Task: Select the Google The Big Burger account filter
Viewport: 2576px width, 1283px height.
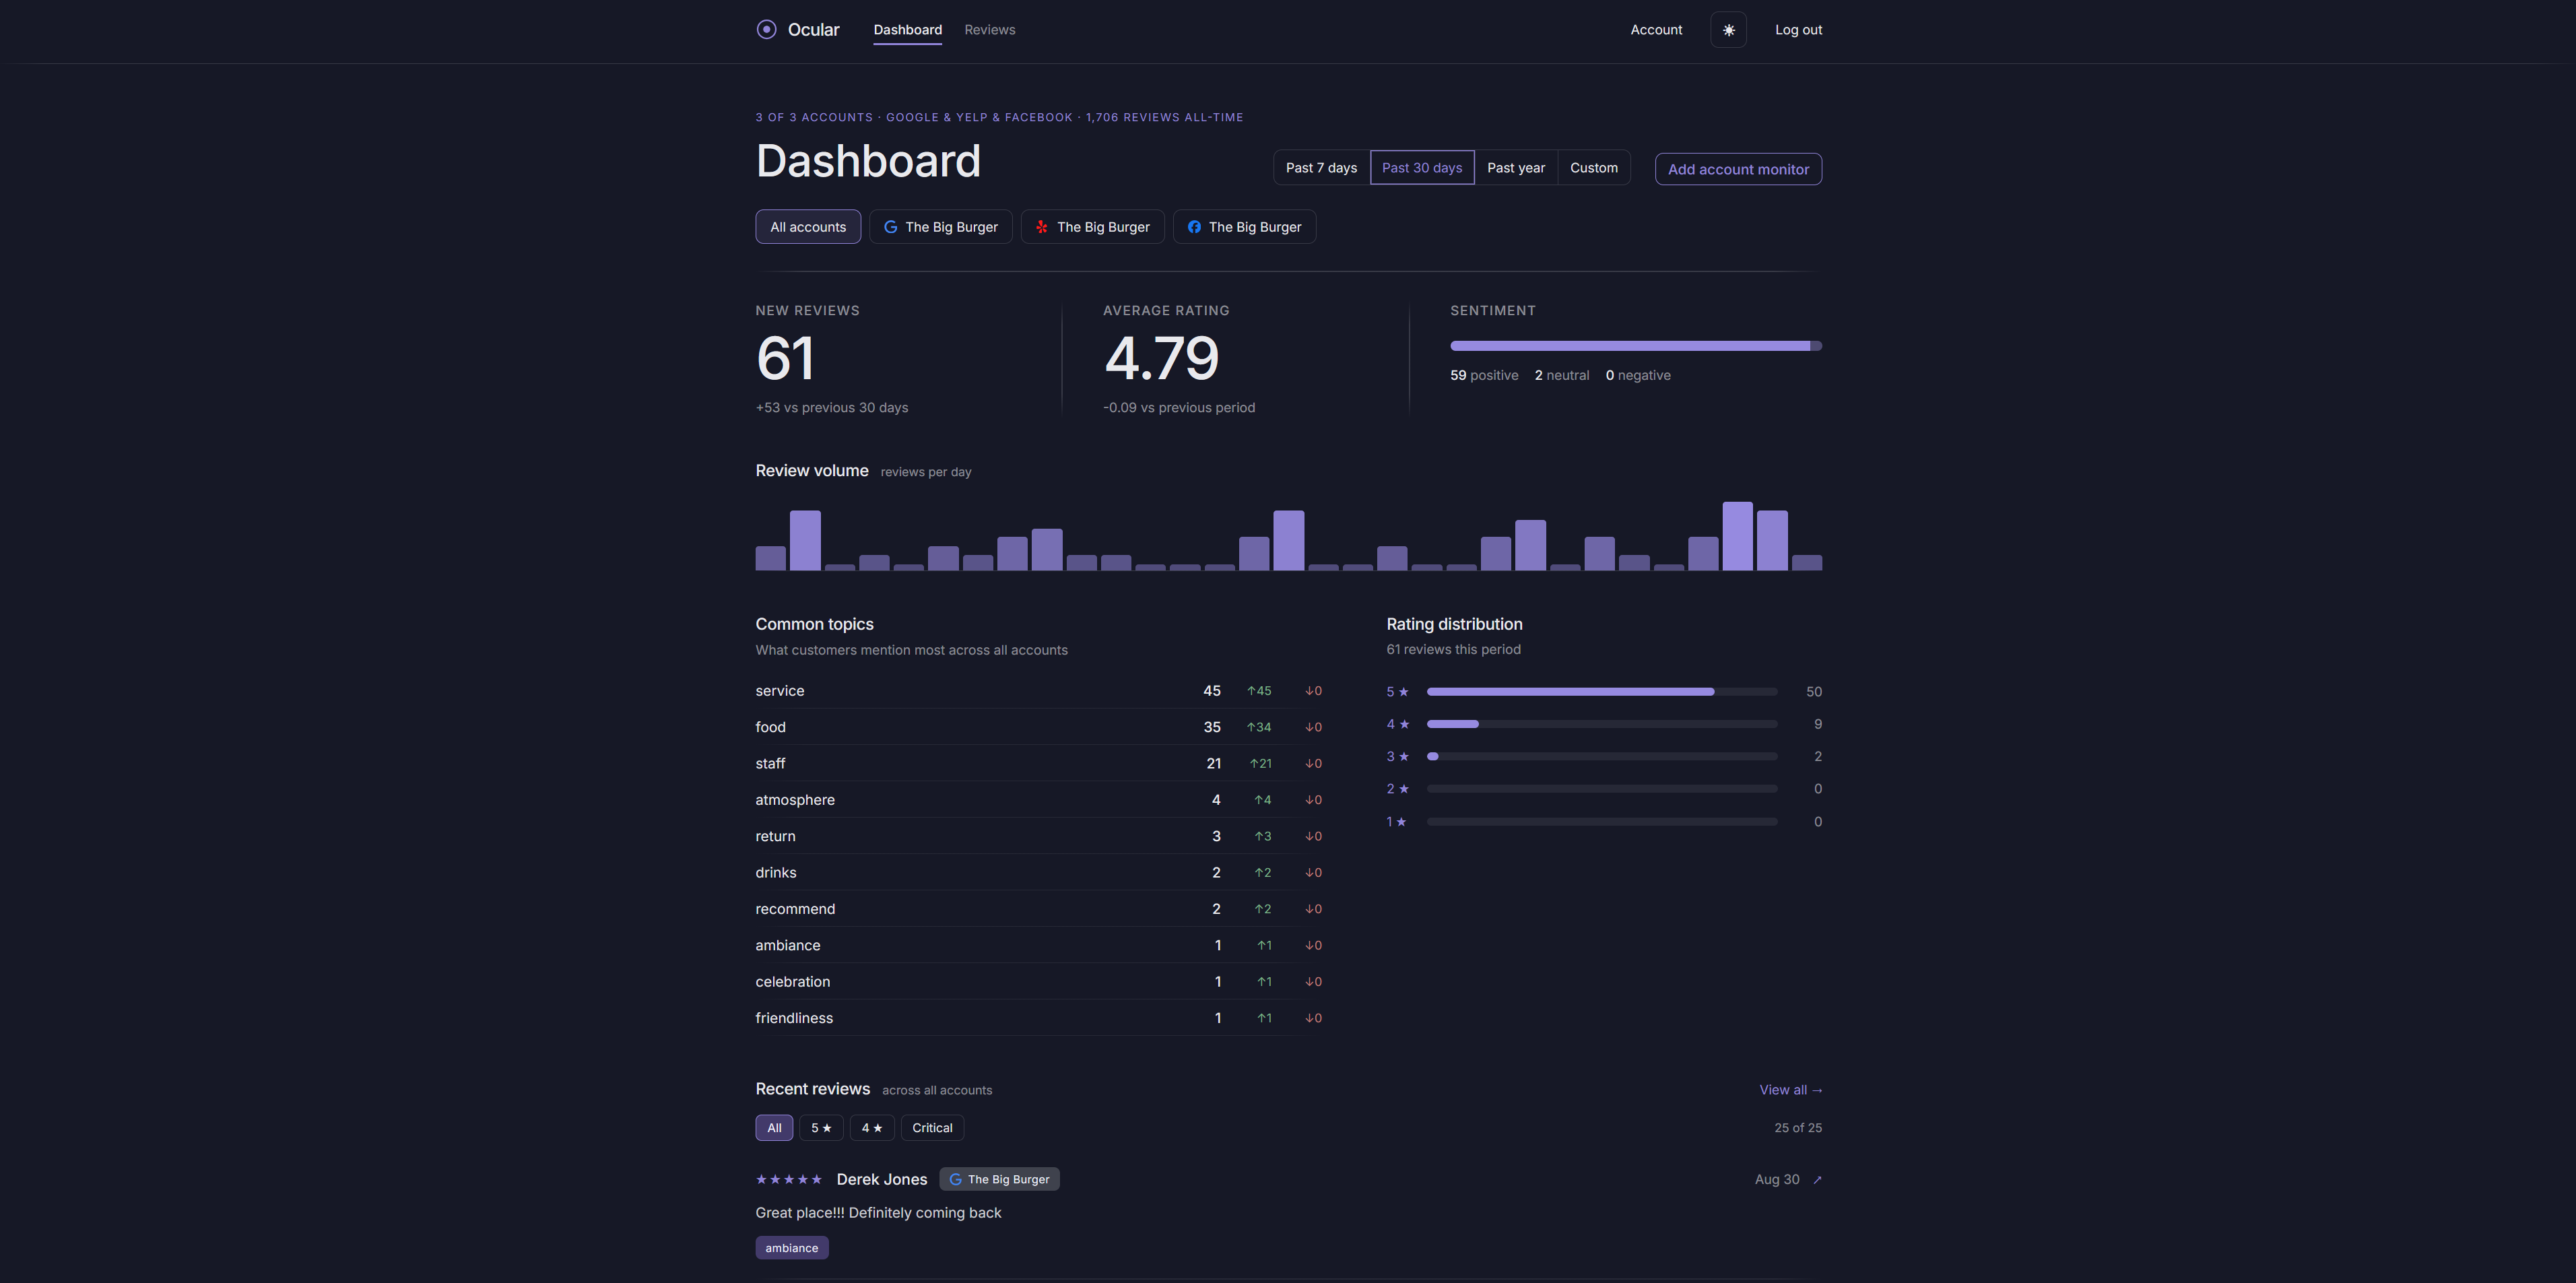Action: pyautogui.click(x=940, y=227)
